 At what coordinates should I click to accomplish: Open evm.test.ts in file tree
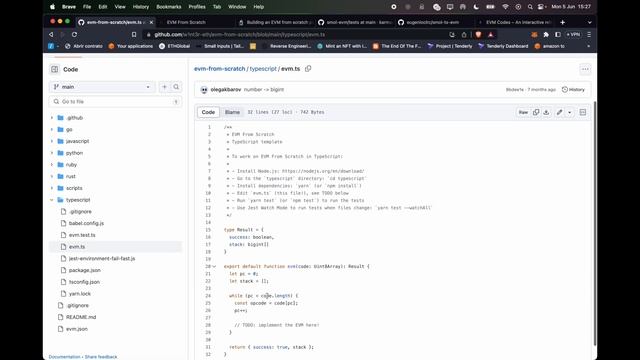tap(82, 235)
